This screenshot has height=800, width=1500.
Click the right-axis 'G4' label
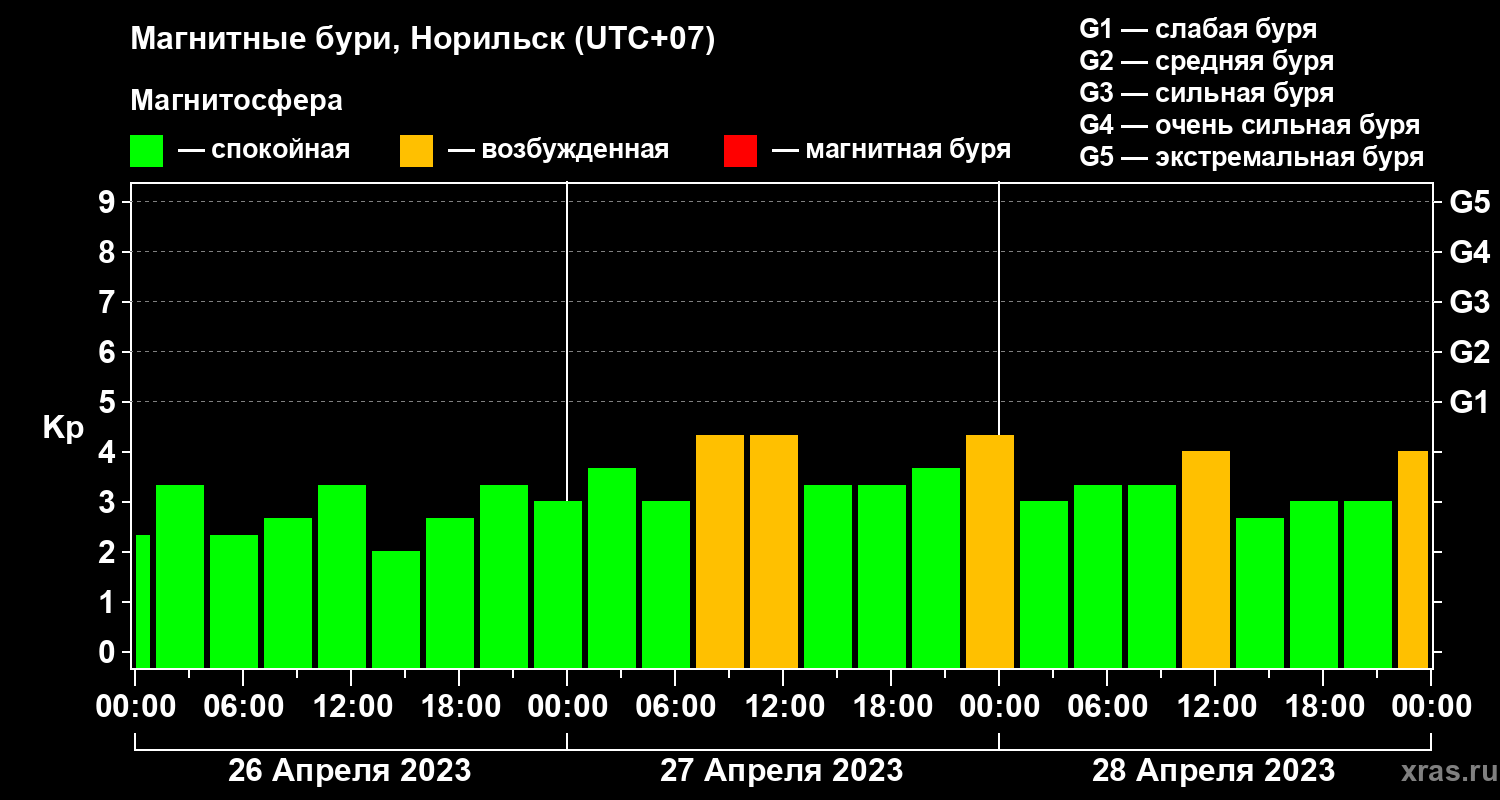tap(1470, 252)
